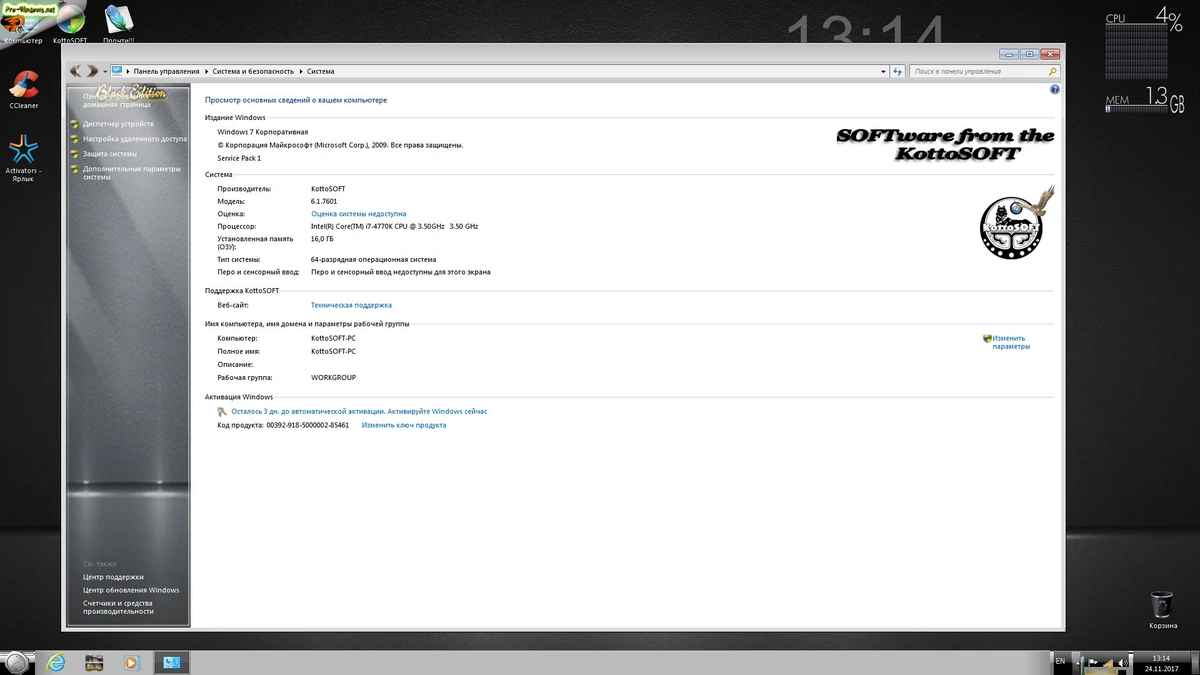Select the Панель управления breadcrumb
This screenshot has width=1200, height=675.
point(167,72)
